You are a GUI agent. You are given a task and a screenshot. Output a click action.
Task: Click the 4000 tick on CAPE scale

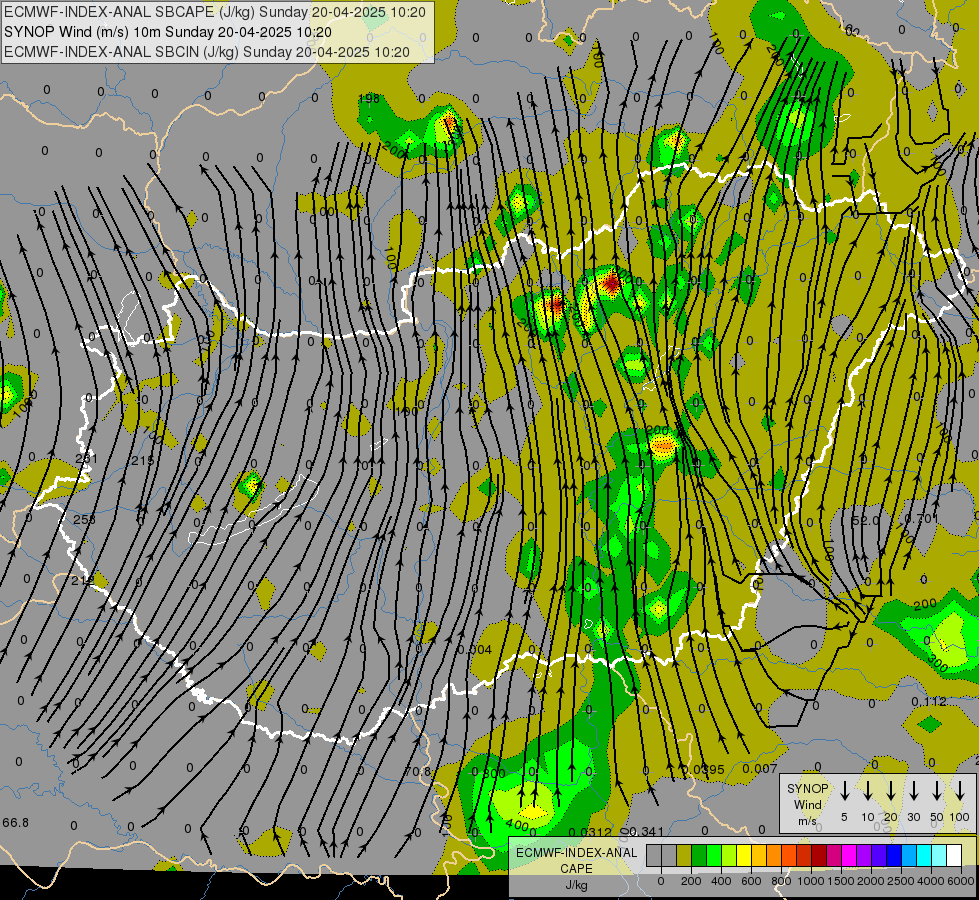[x=931, y=881]
